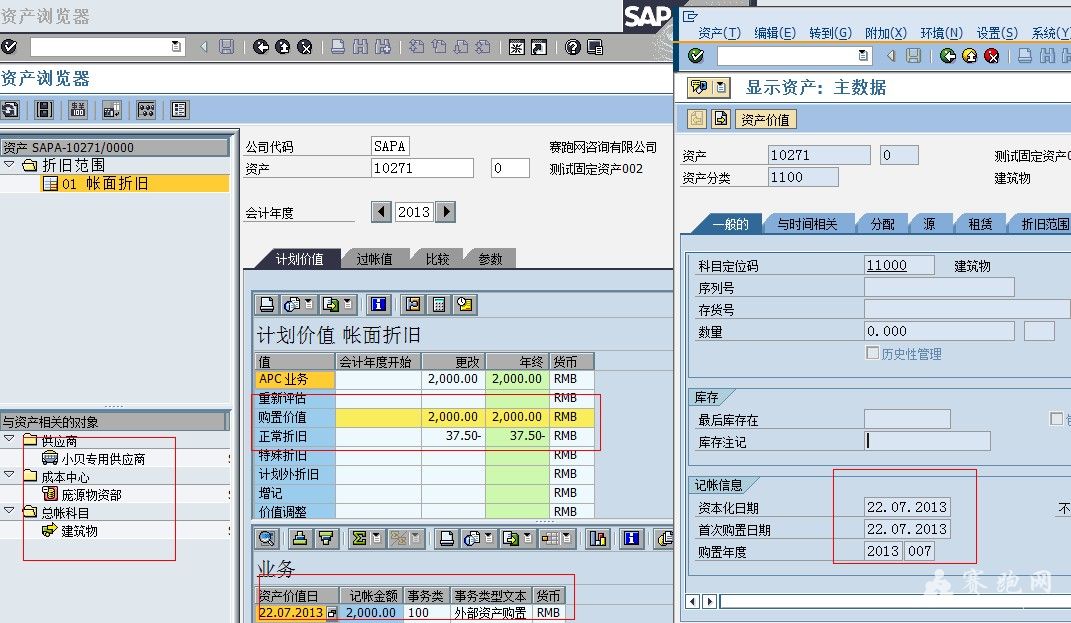
Task: Click green checkmark Enter icon in asset browser
Action: [x=9, y=46]
